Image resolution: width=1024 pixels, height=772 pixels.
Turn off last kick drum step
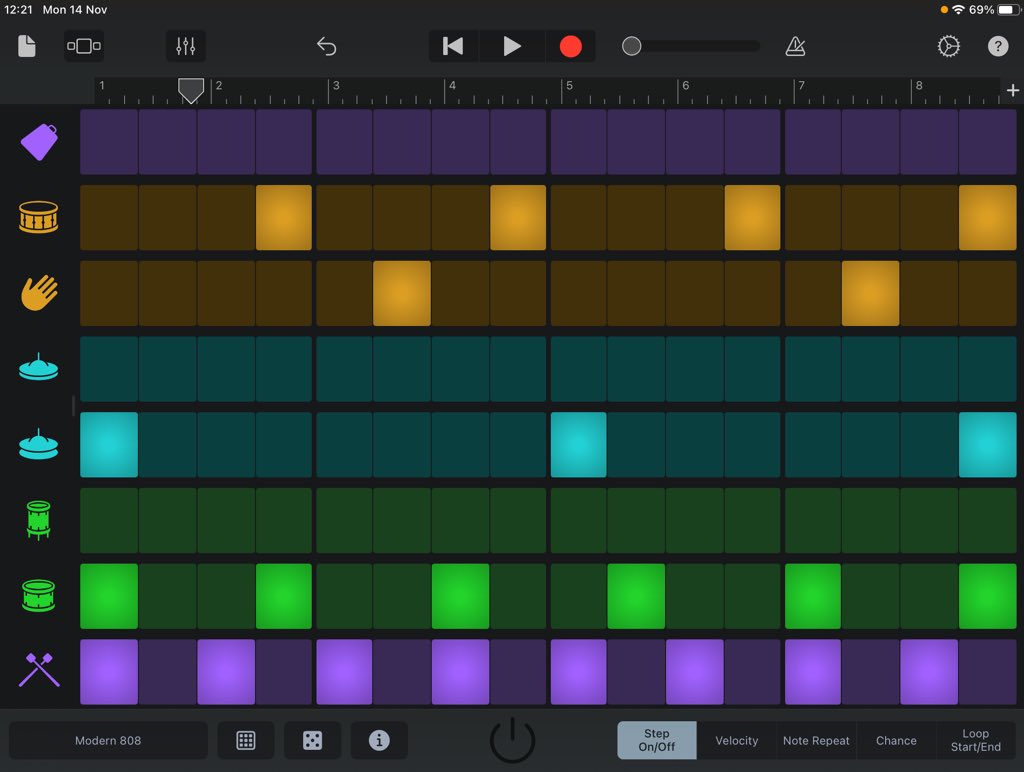point(987,596)
